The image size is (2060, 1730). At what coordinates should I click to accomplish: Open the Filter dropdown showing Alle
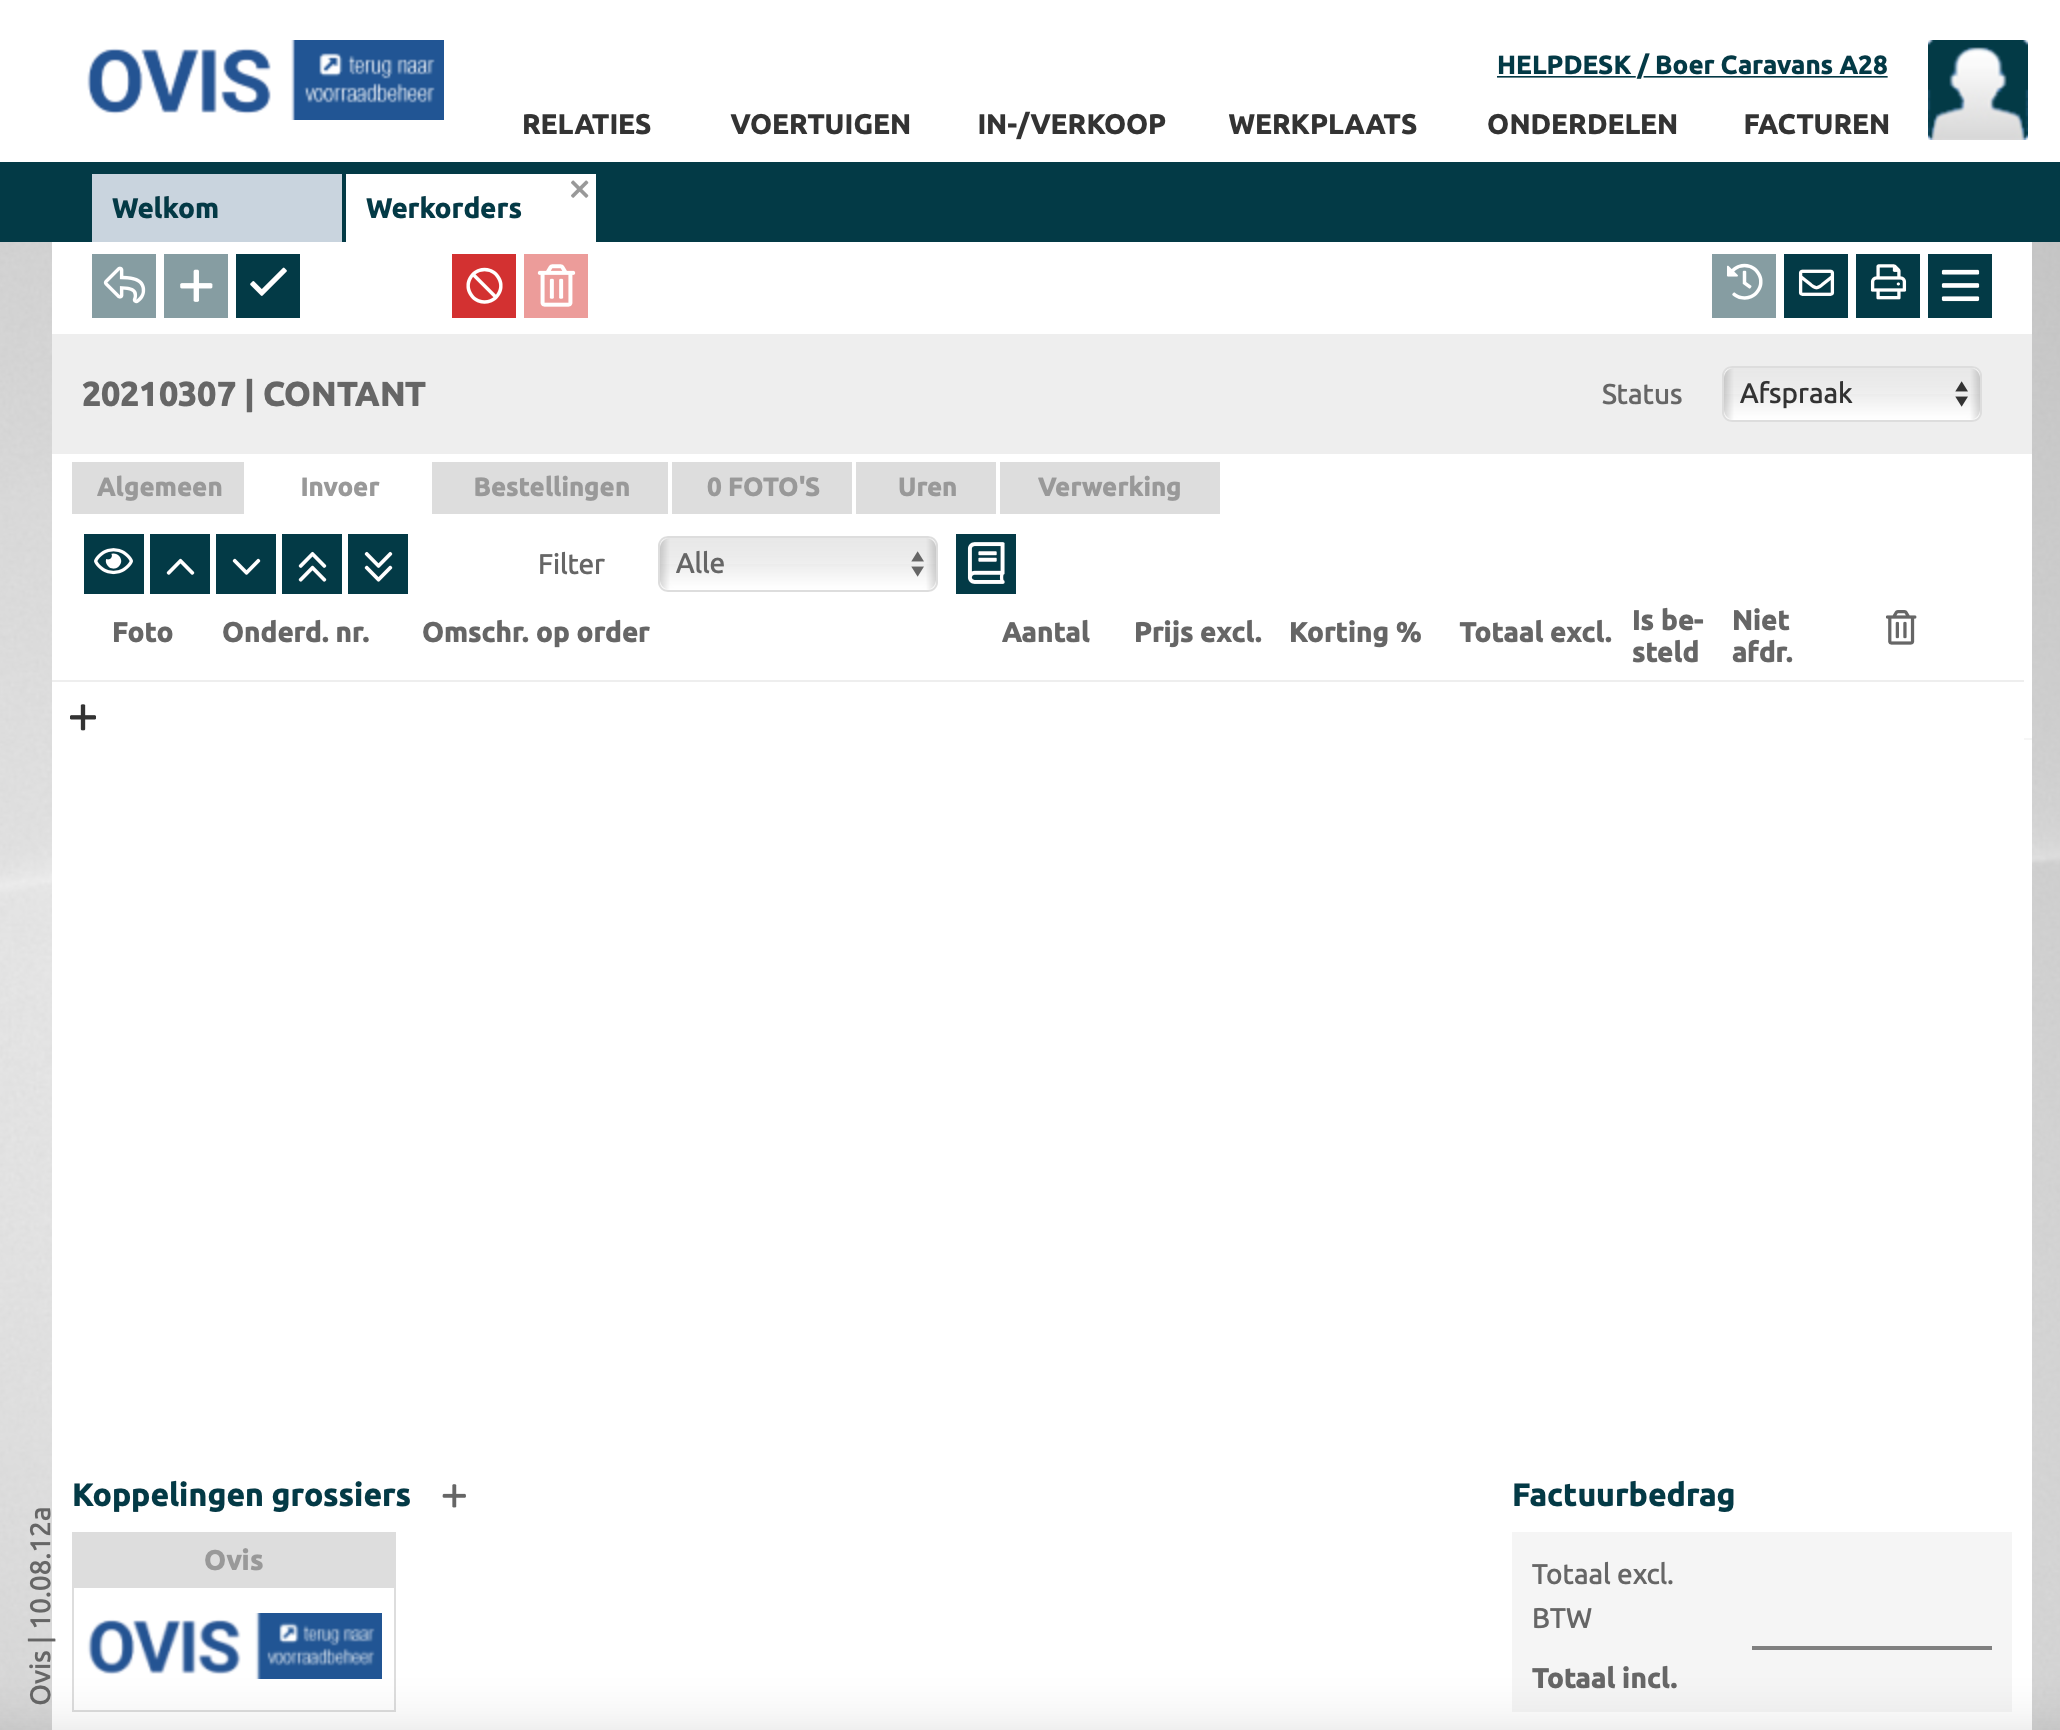pos(797,564)
